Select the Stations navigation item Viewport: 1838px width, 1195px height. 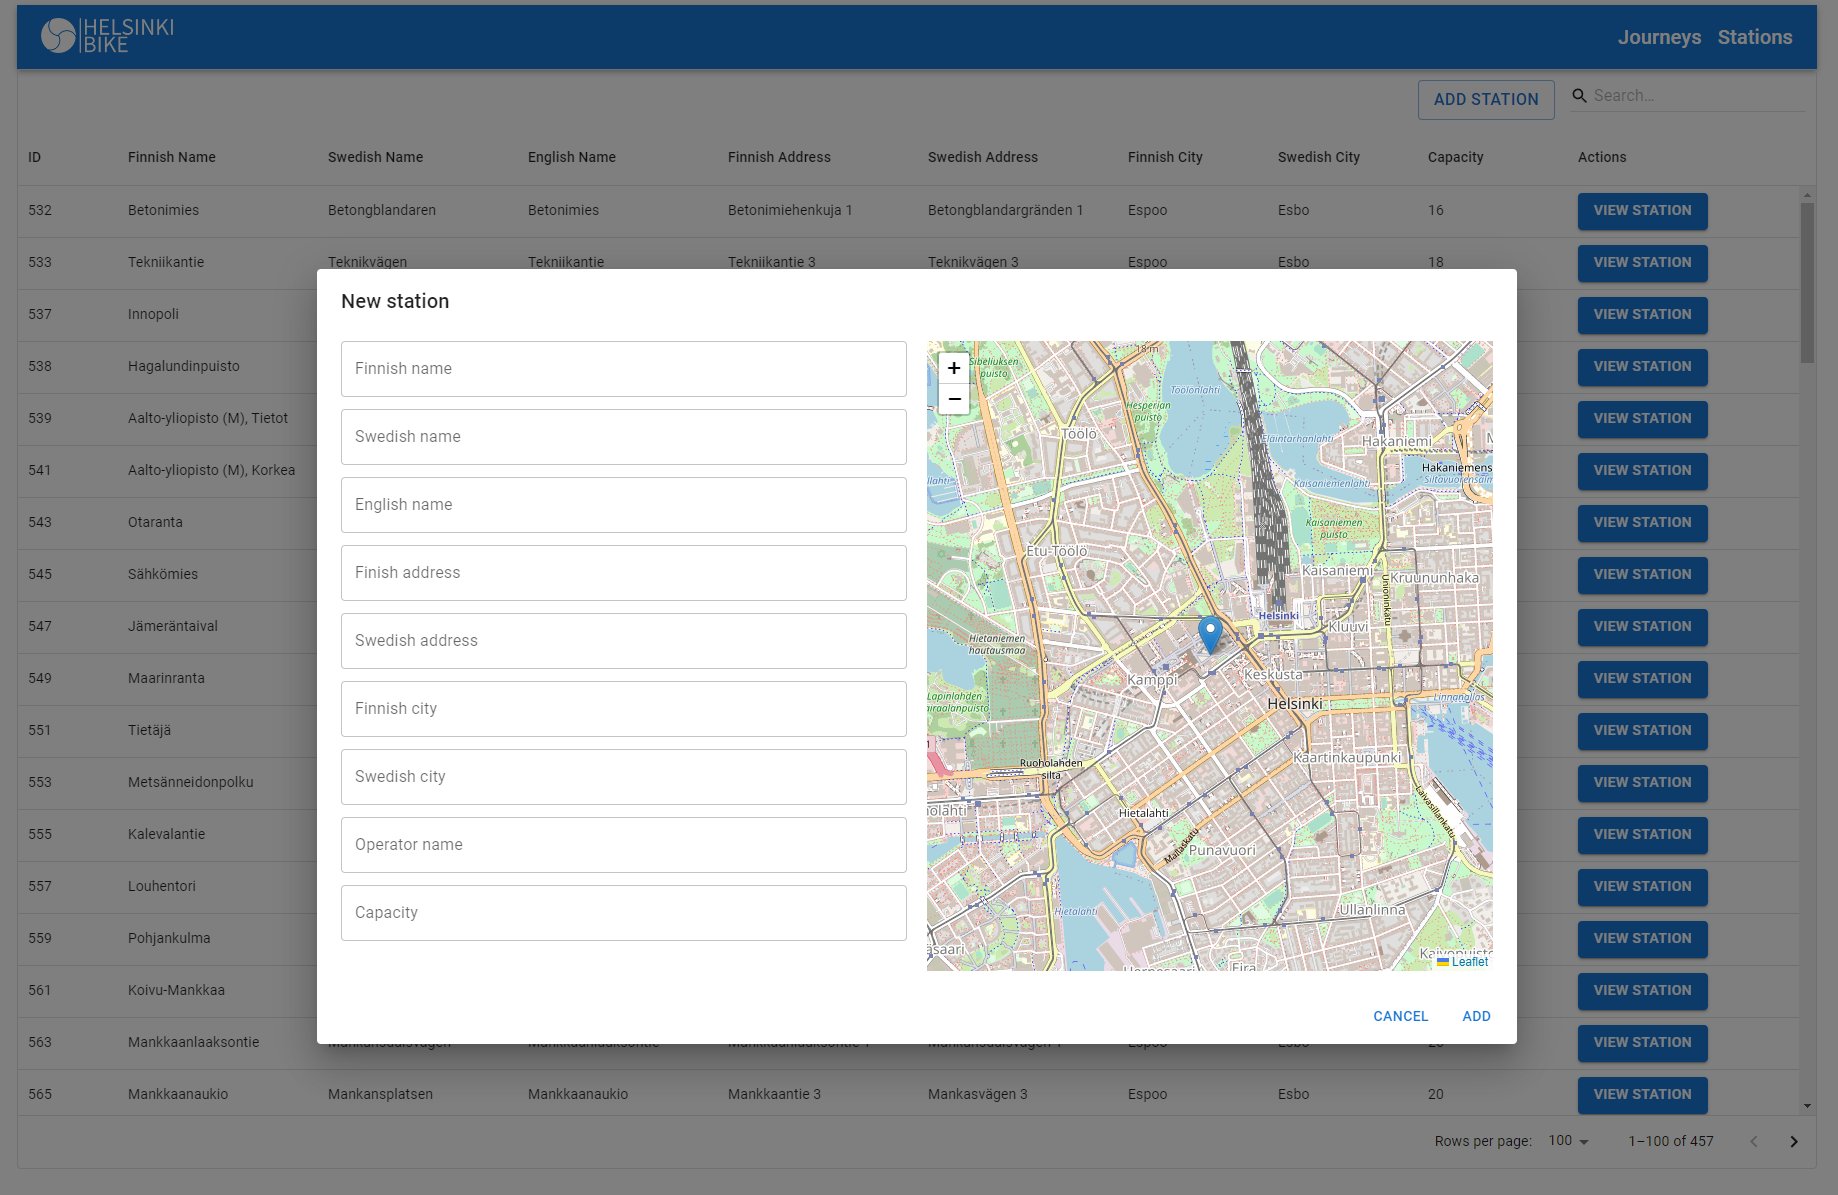click(1755, 37)
